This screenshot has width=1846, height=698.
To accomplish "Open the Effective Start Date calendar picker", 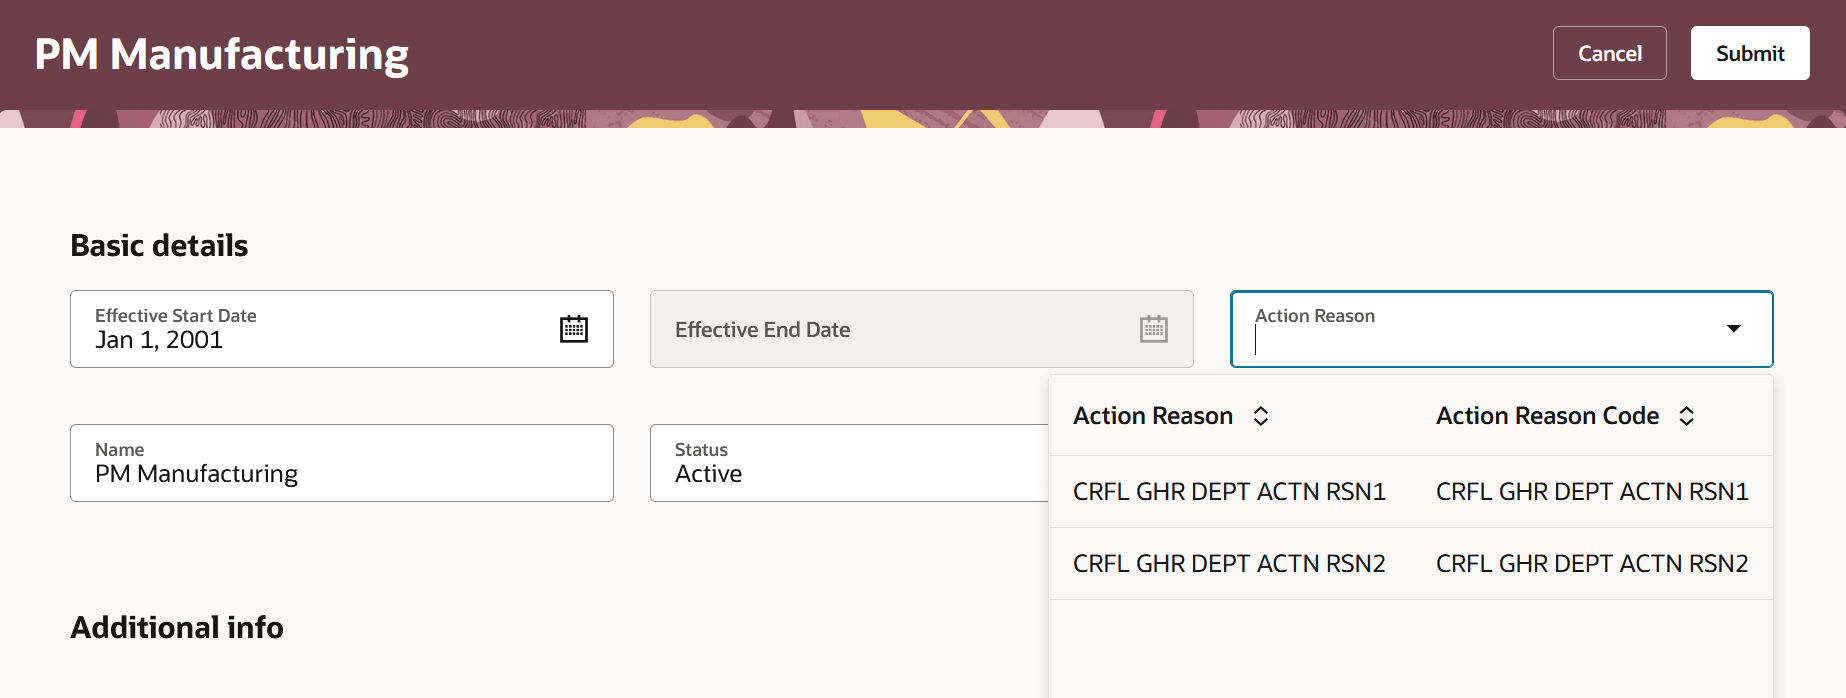I will pyautogui.click(x=574, y=329).
